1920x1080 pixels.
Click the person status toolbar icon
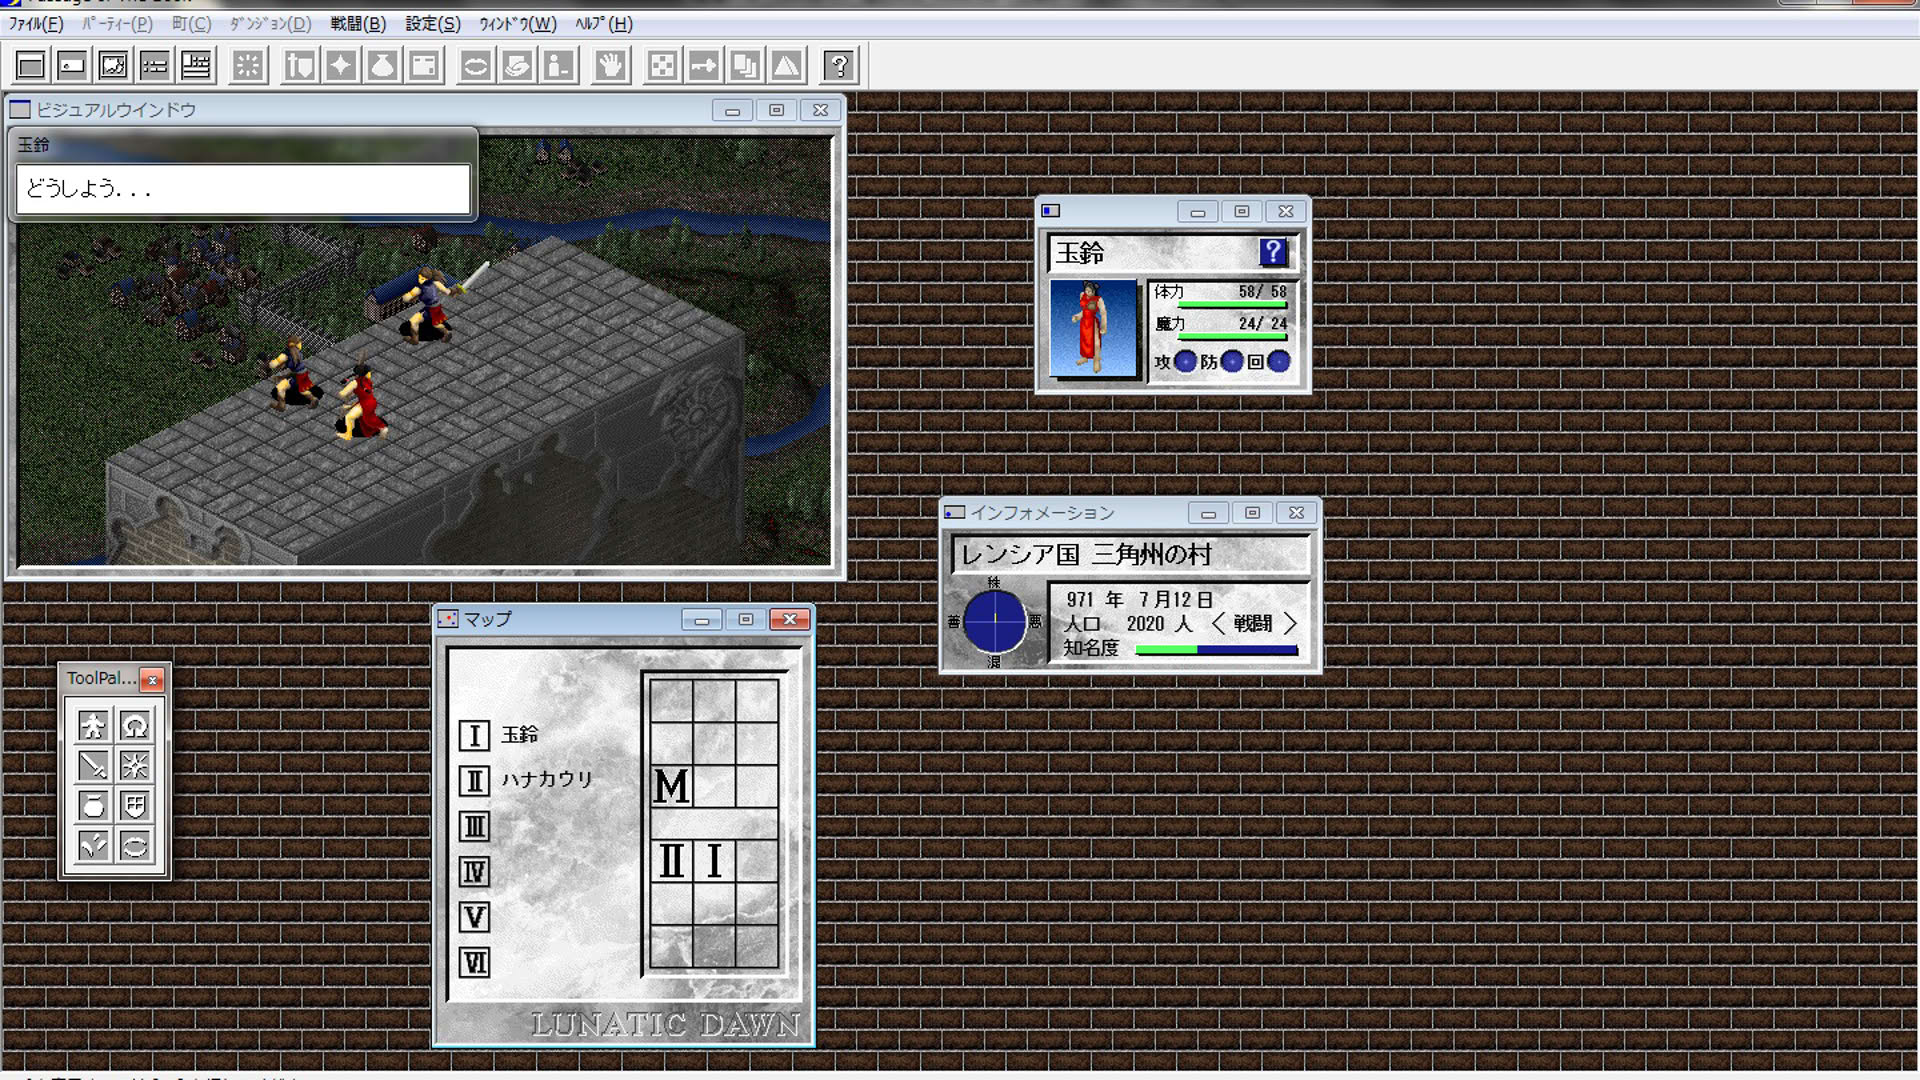point(558,66)
